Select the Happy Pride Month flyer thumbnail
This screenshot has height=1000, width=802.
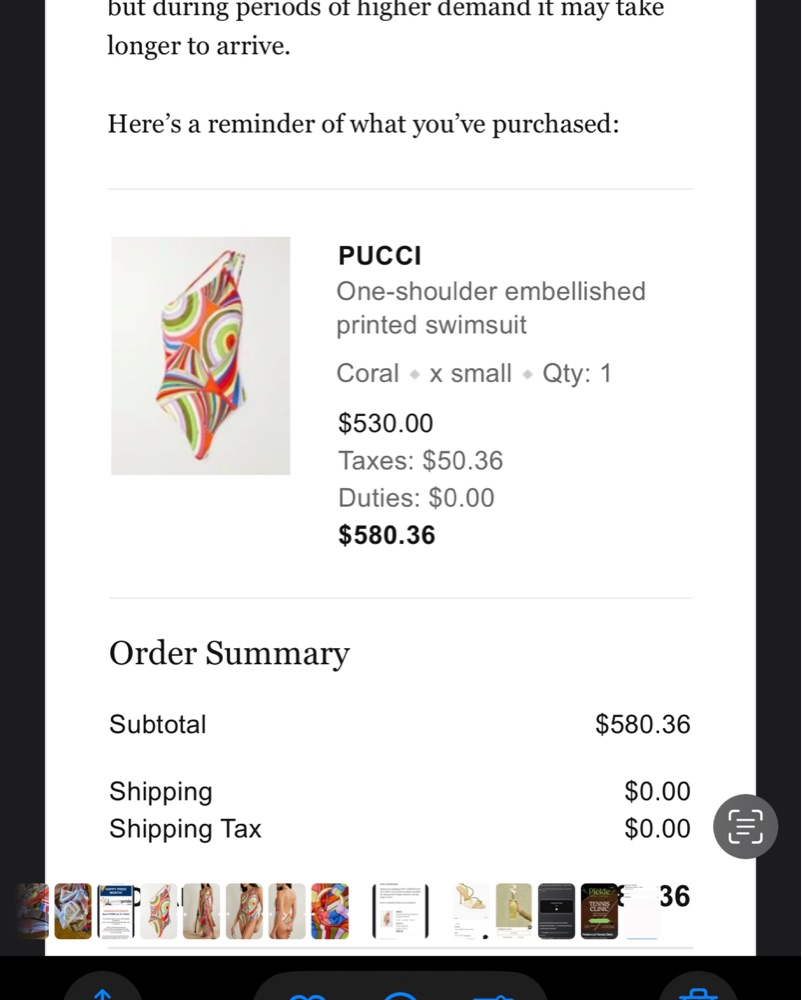pos(115,911)
